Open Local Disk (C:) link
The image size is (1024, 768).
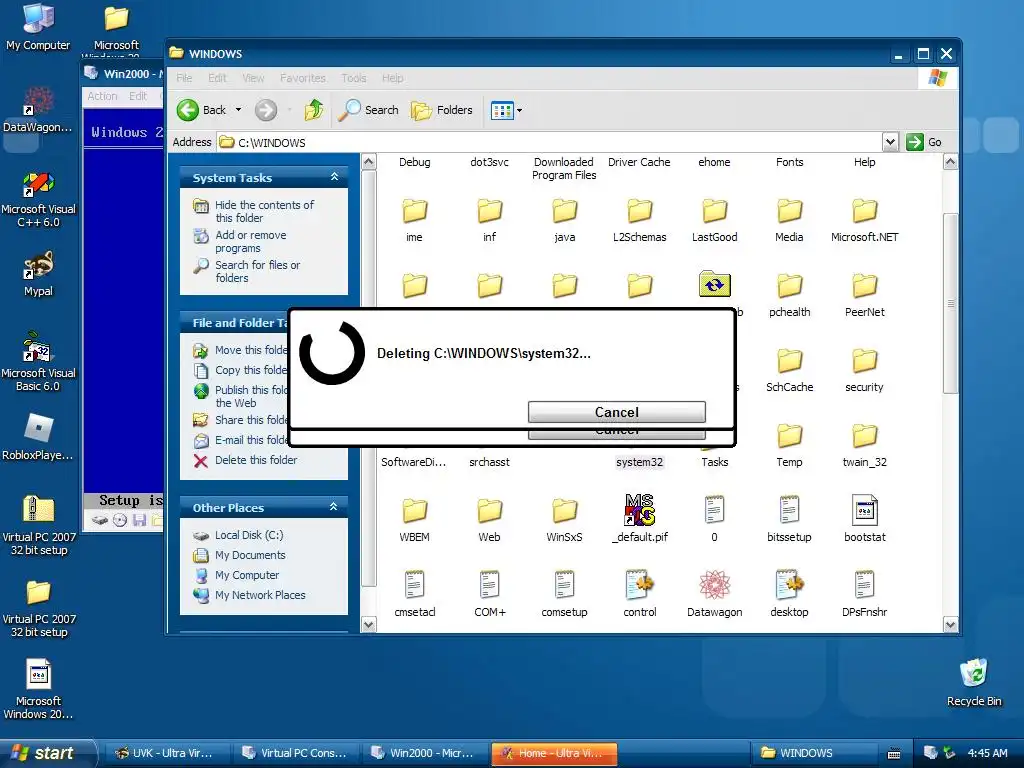click(x=249, y=535)
